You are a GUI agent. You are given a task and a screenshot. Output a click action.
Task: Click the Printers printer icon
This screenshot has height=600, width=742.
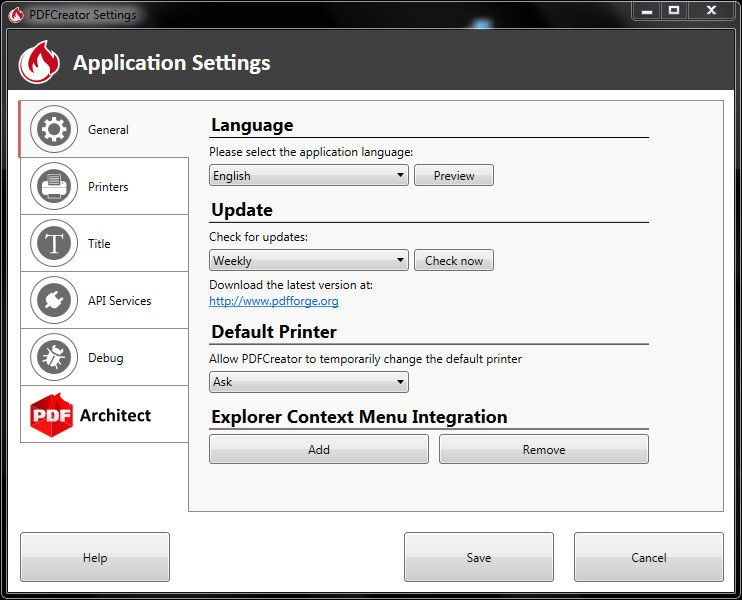click(54, 186)
